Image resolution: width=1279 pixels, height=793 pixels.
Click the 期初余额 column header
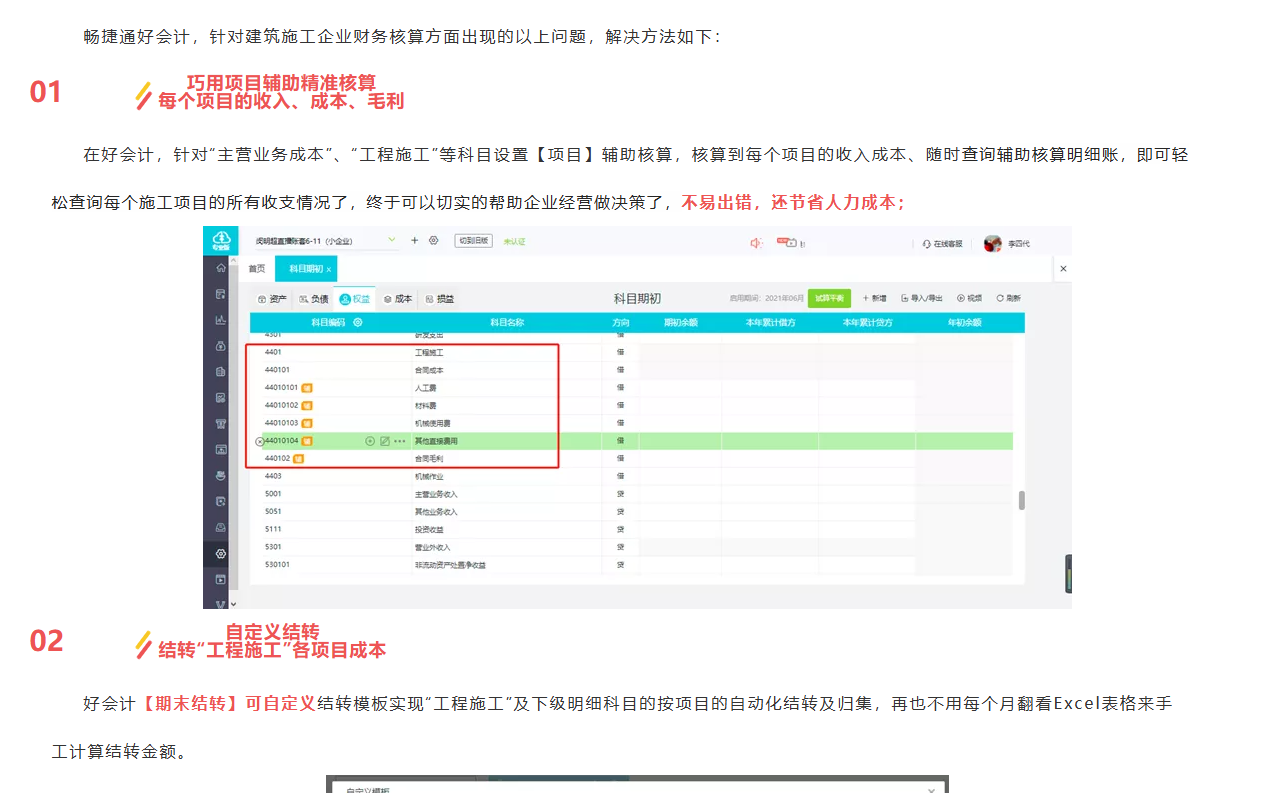(x=681, y=323)
